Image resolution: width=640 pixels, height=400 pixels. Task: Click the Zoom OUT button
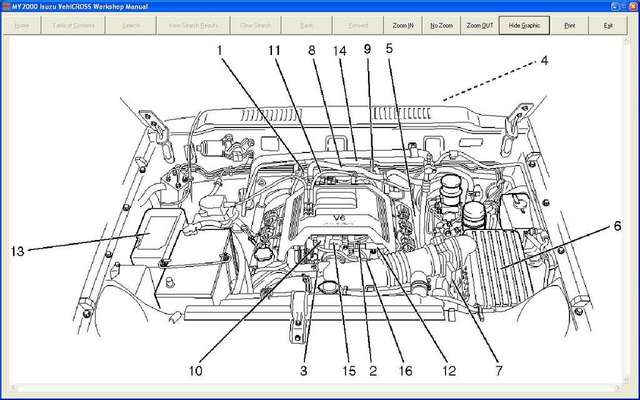point(480,25)
